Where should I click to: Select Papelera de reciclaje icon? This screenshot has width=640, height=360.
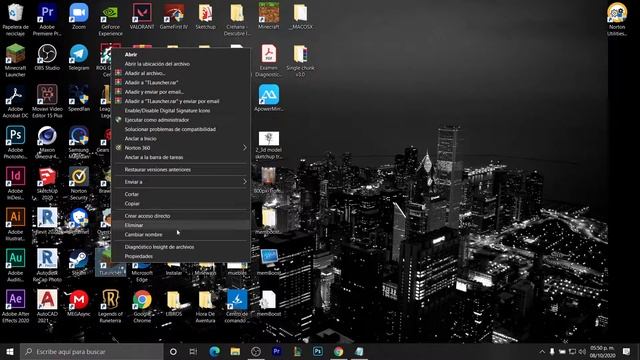(x=16, y=19)
